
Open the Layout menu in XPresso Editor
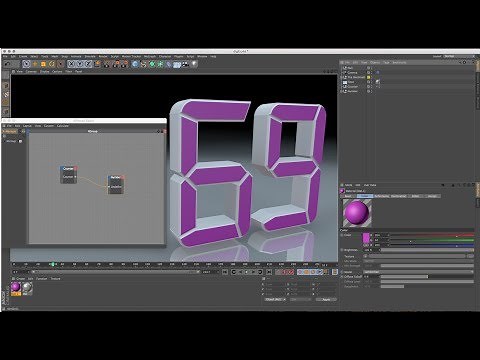[27, 126]
